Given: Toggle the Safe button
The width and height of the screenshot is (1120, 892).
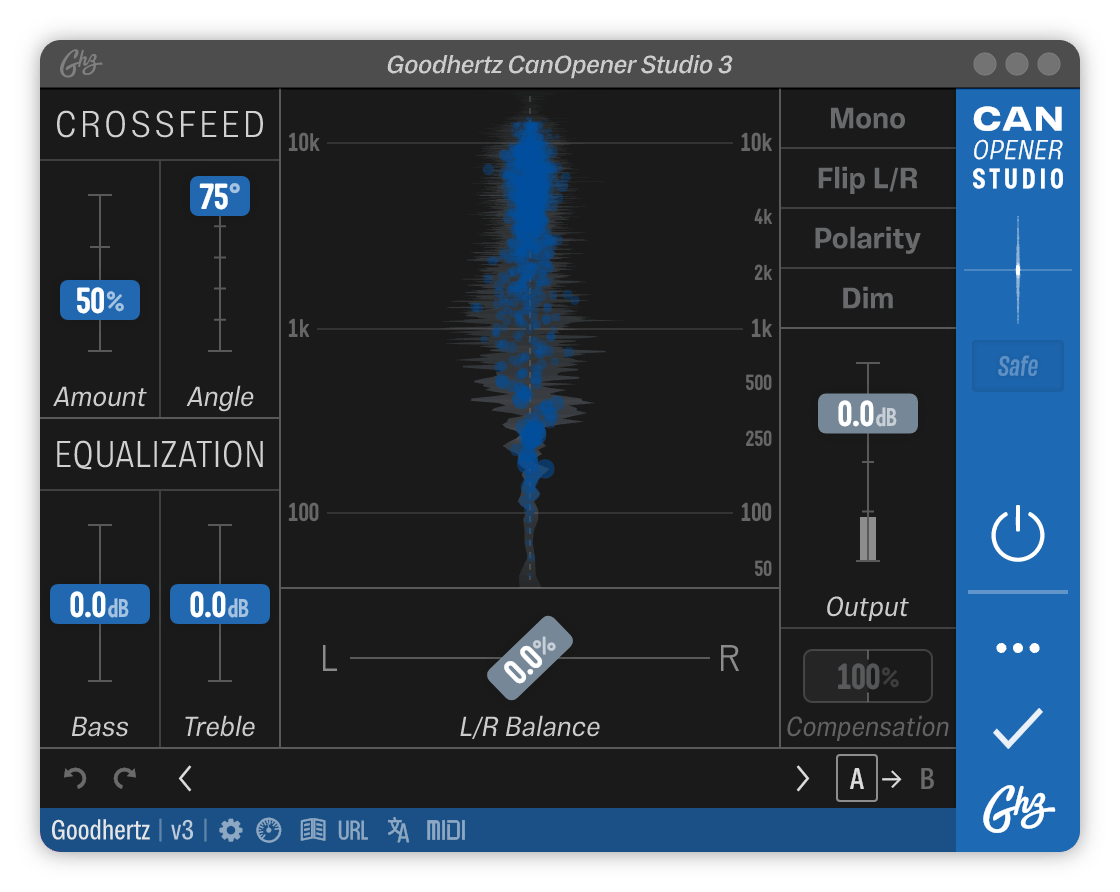Looking at the screenshot, I should pyautogui.click(x=1018, y=366).
